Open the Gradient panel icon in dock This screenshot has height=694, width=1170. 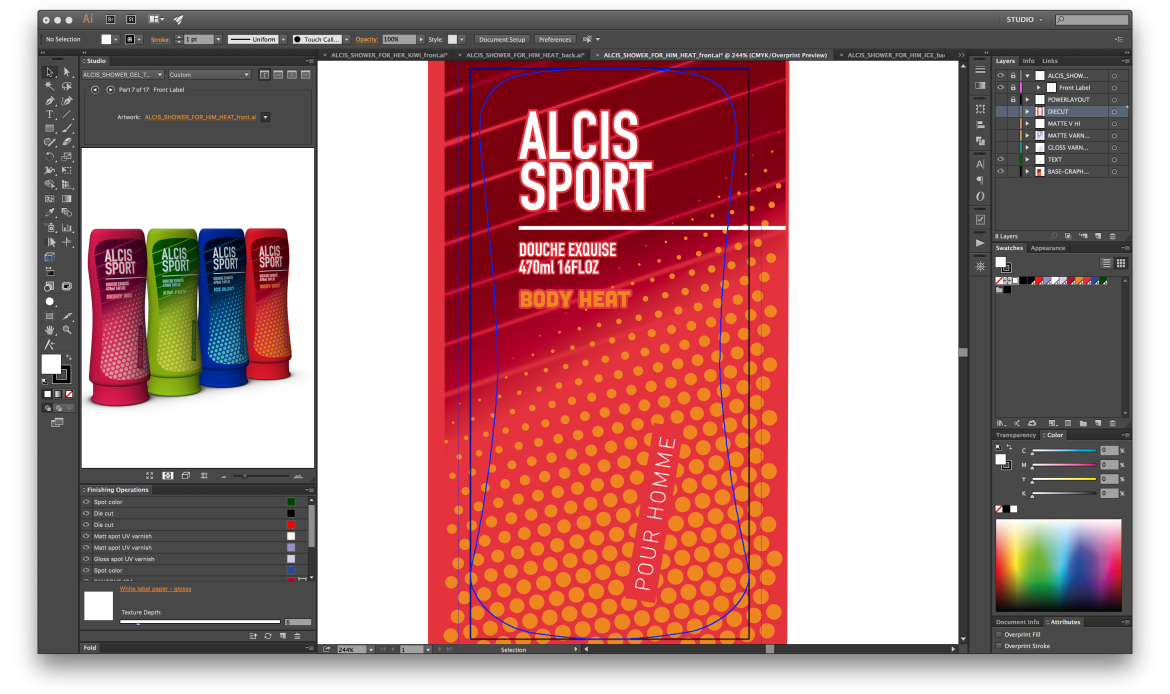(980, 86)
